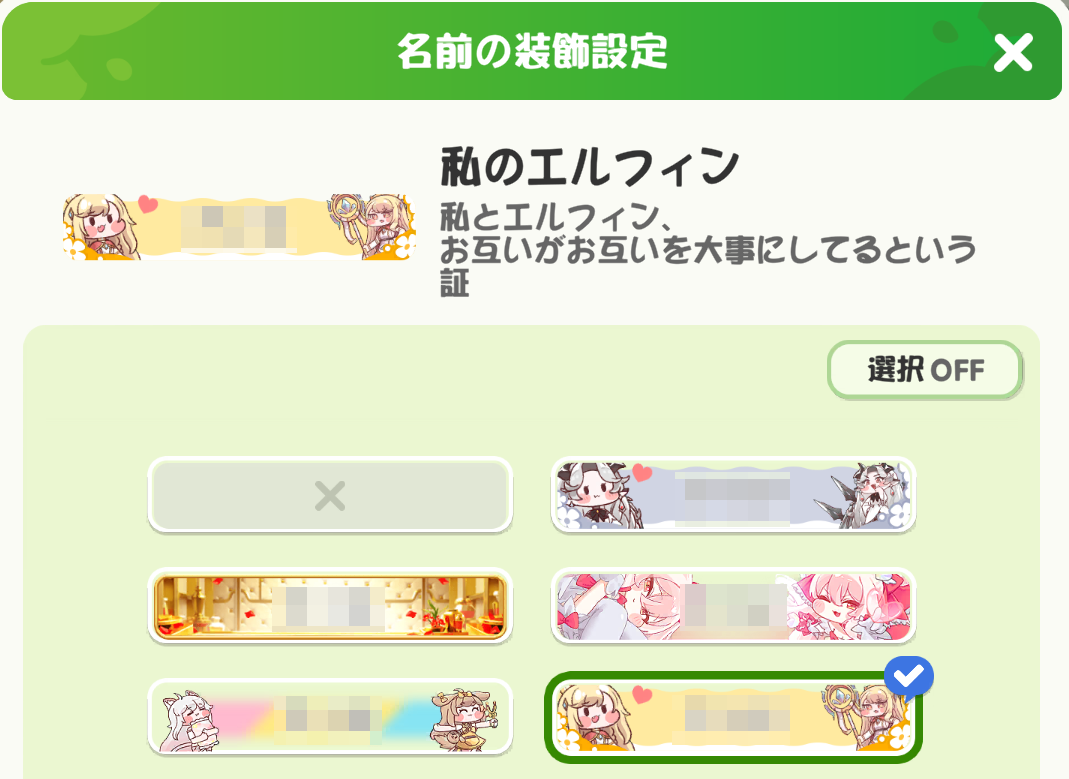Screen dimensions: 1069x779
Task: Toggle the 選択 OFF button
Action: click(925, 370)
